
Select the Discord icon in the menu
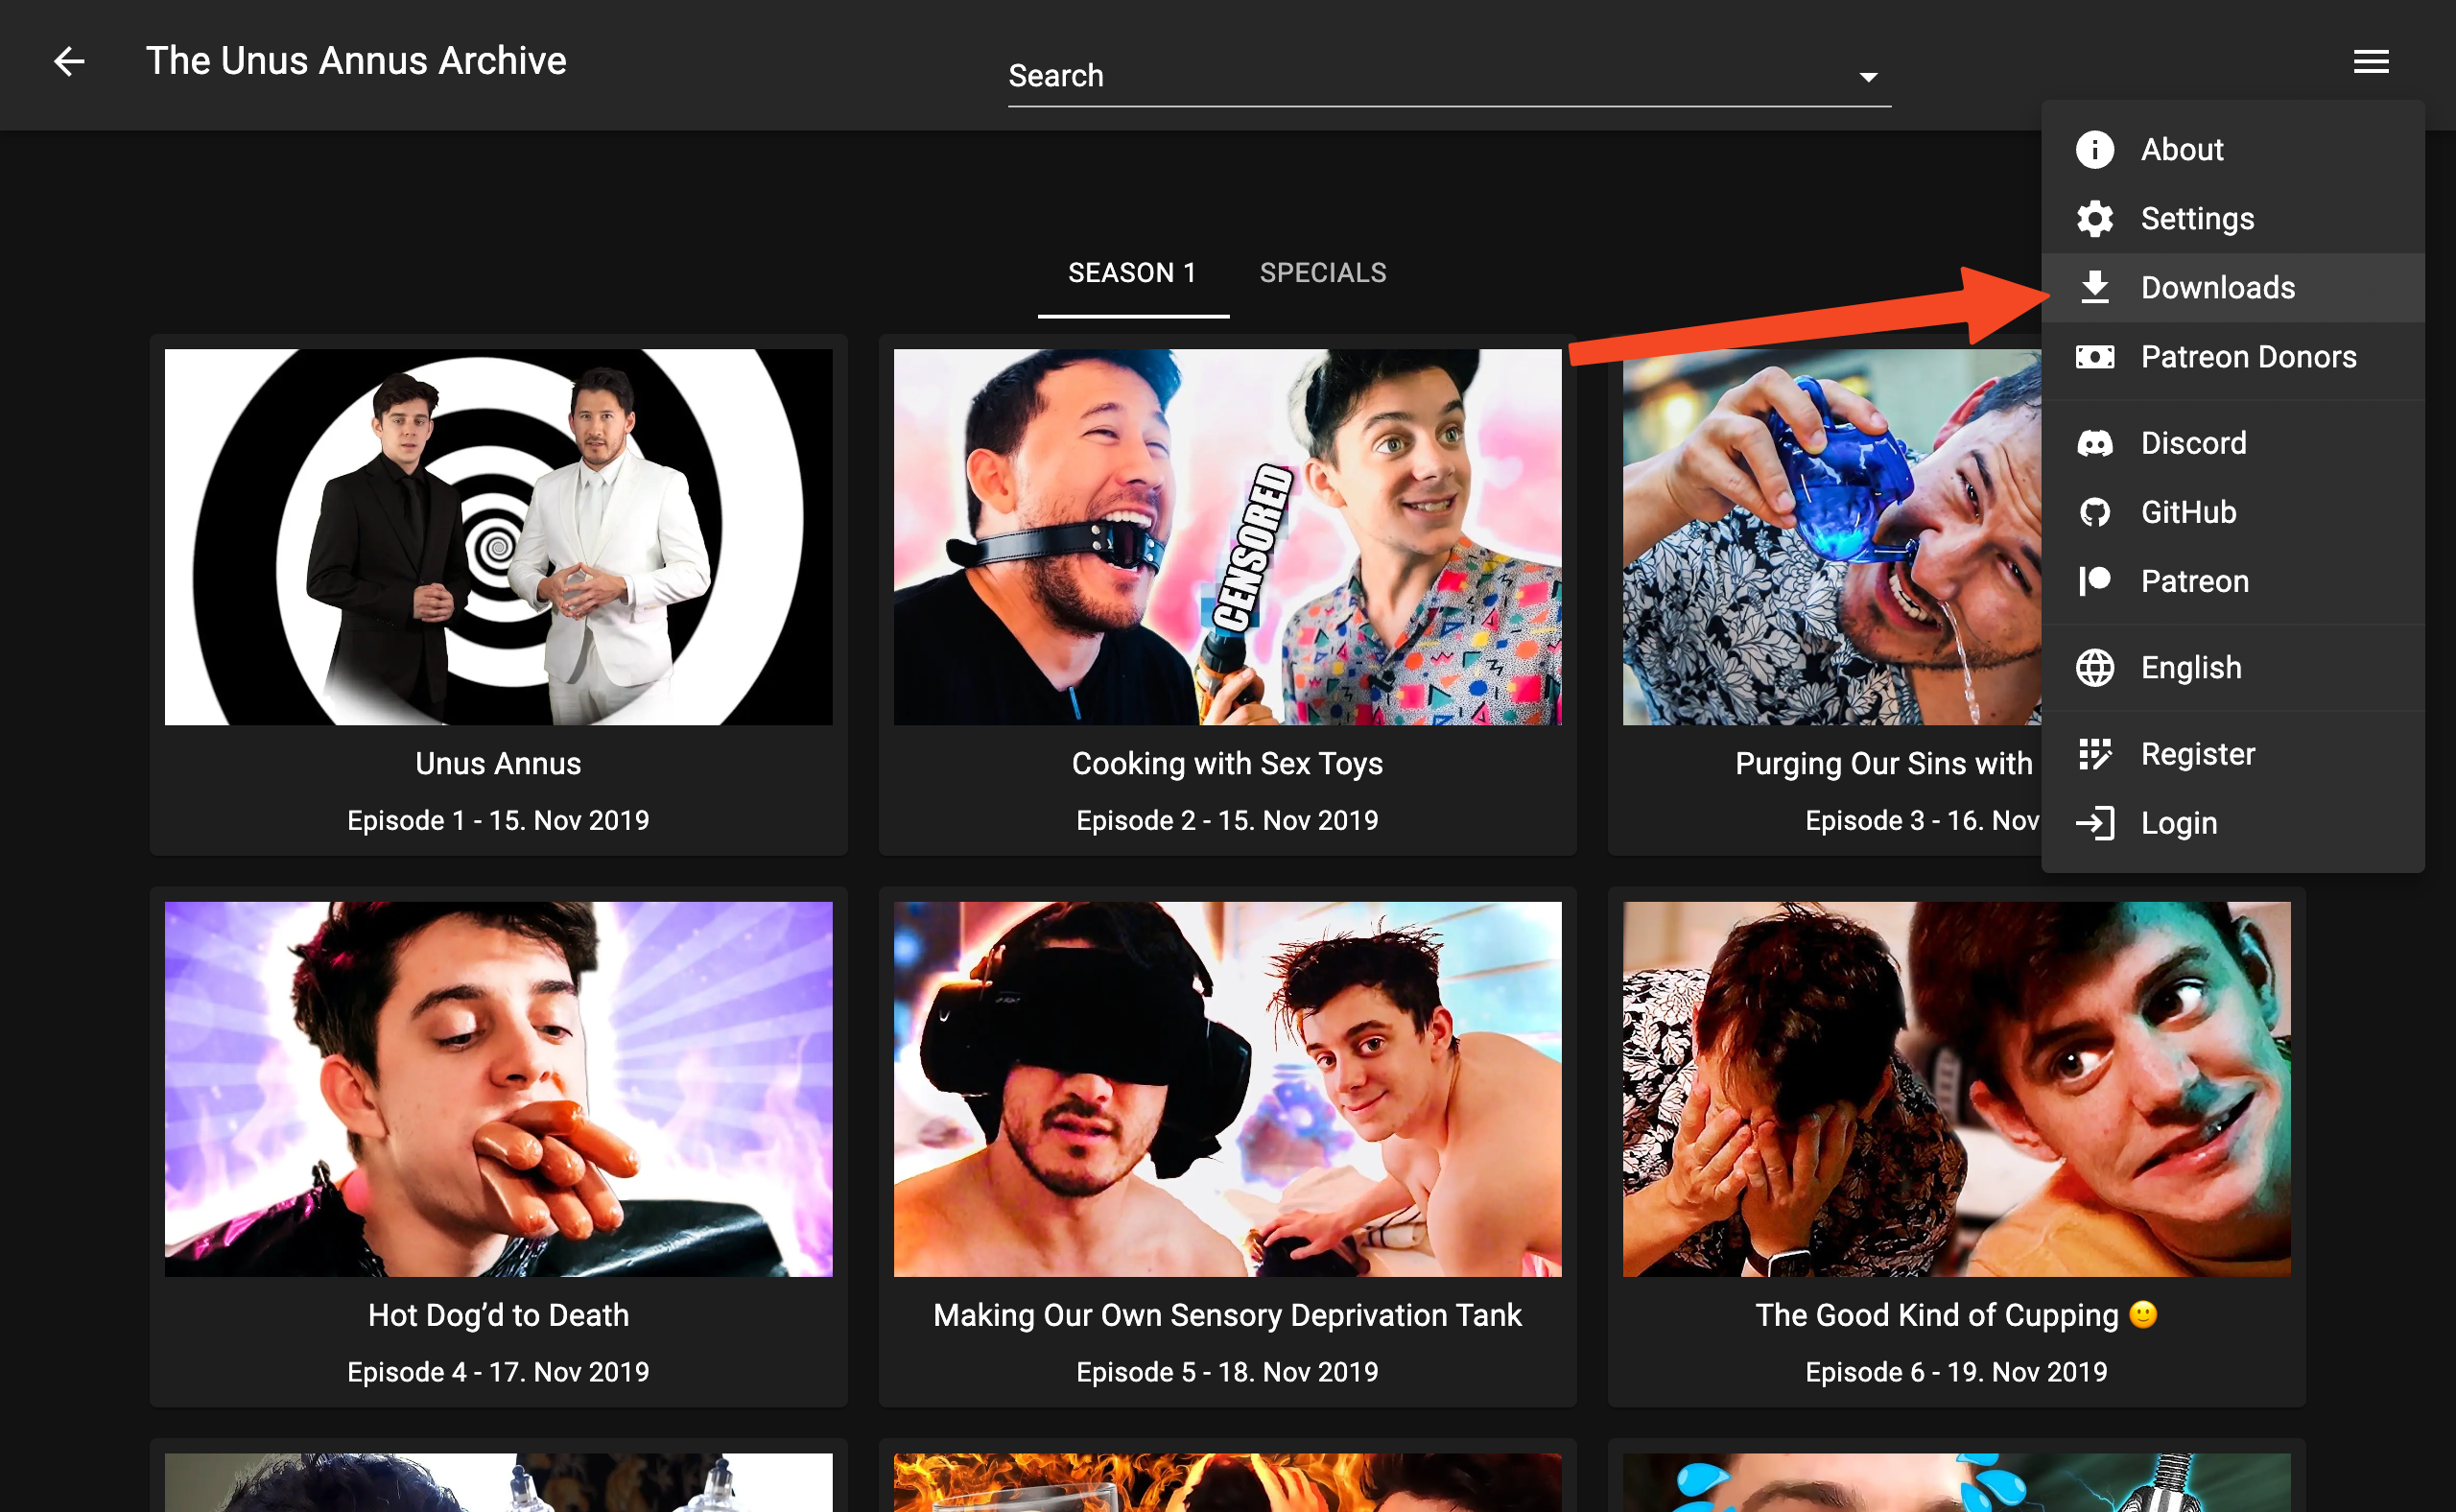[x=2096, y=443]
